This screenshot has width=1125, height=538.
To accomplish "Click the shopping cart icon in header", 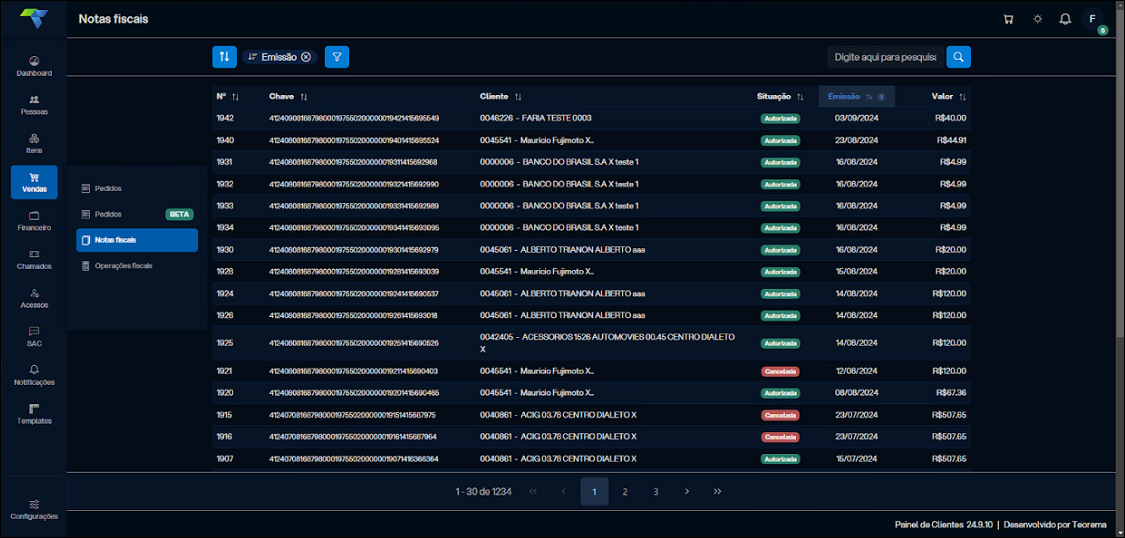I will click(x=1008, y=19).
